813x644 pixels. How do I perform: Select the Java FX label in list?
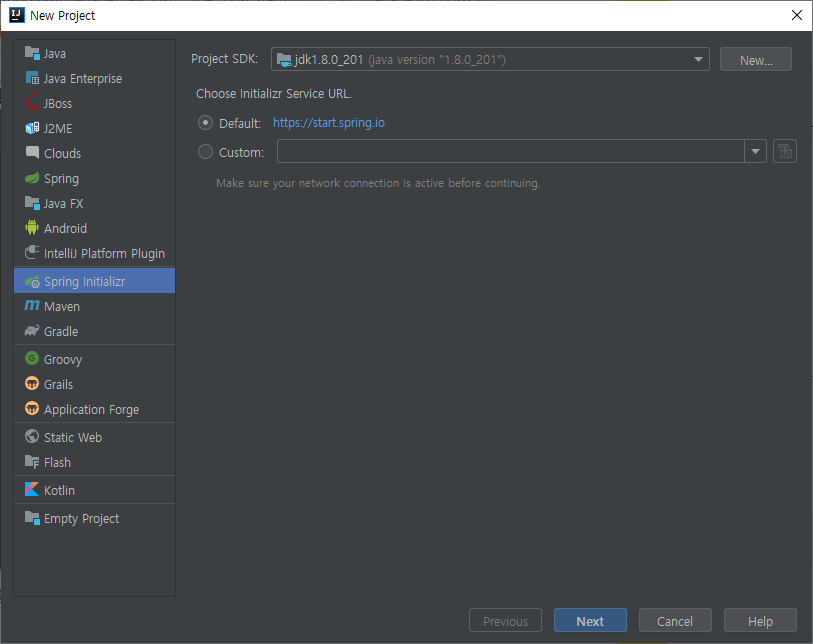point(63,203)
